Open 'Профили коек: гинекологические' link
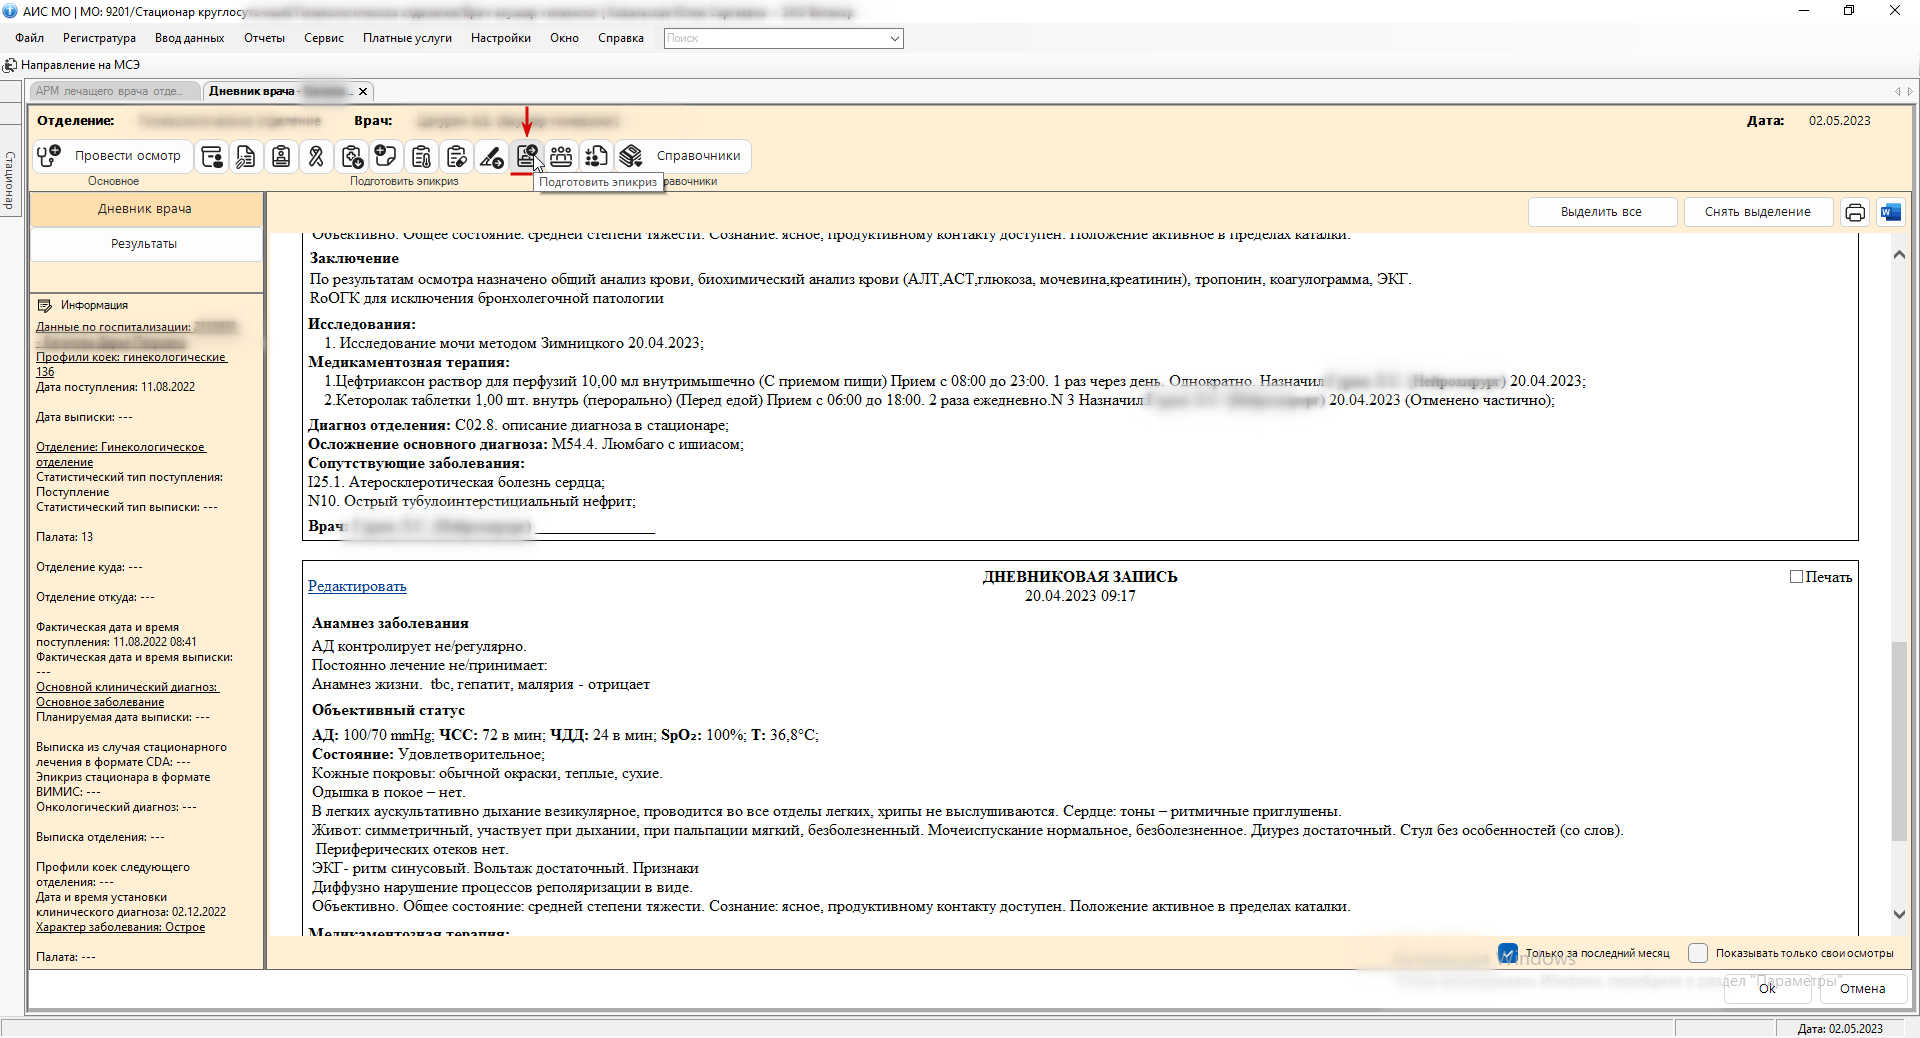Viewport: 1920px width, 1038px height. [x=131, y=364]
